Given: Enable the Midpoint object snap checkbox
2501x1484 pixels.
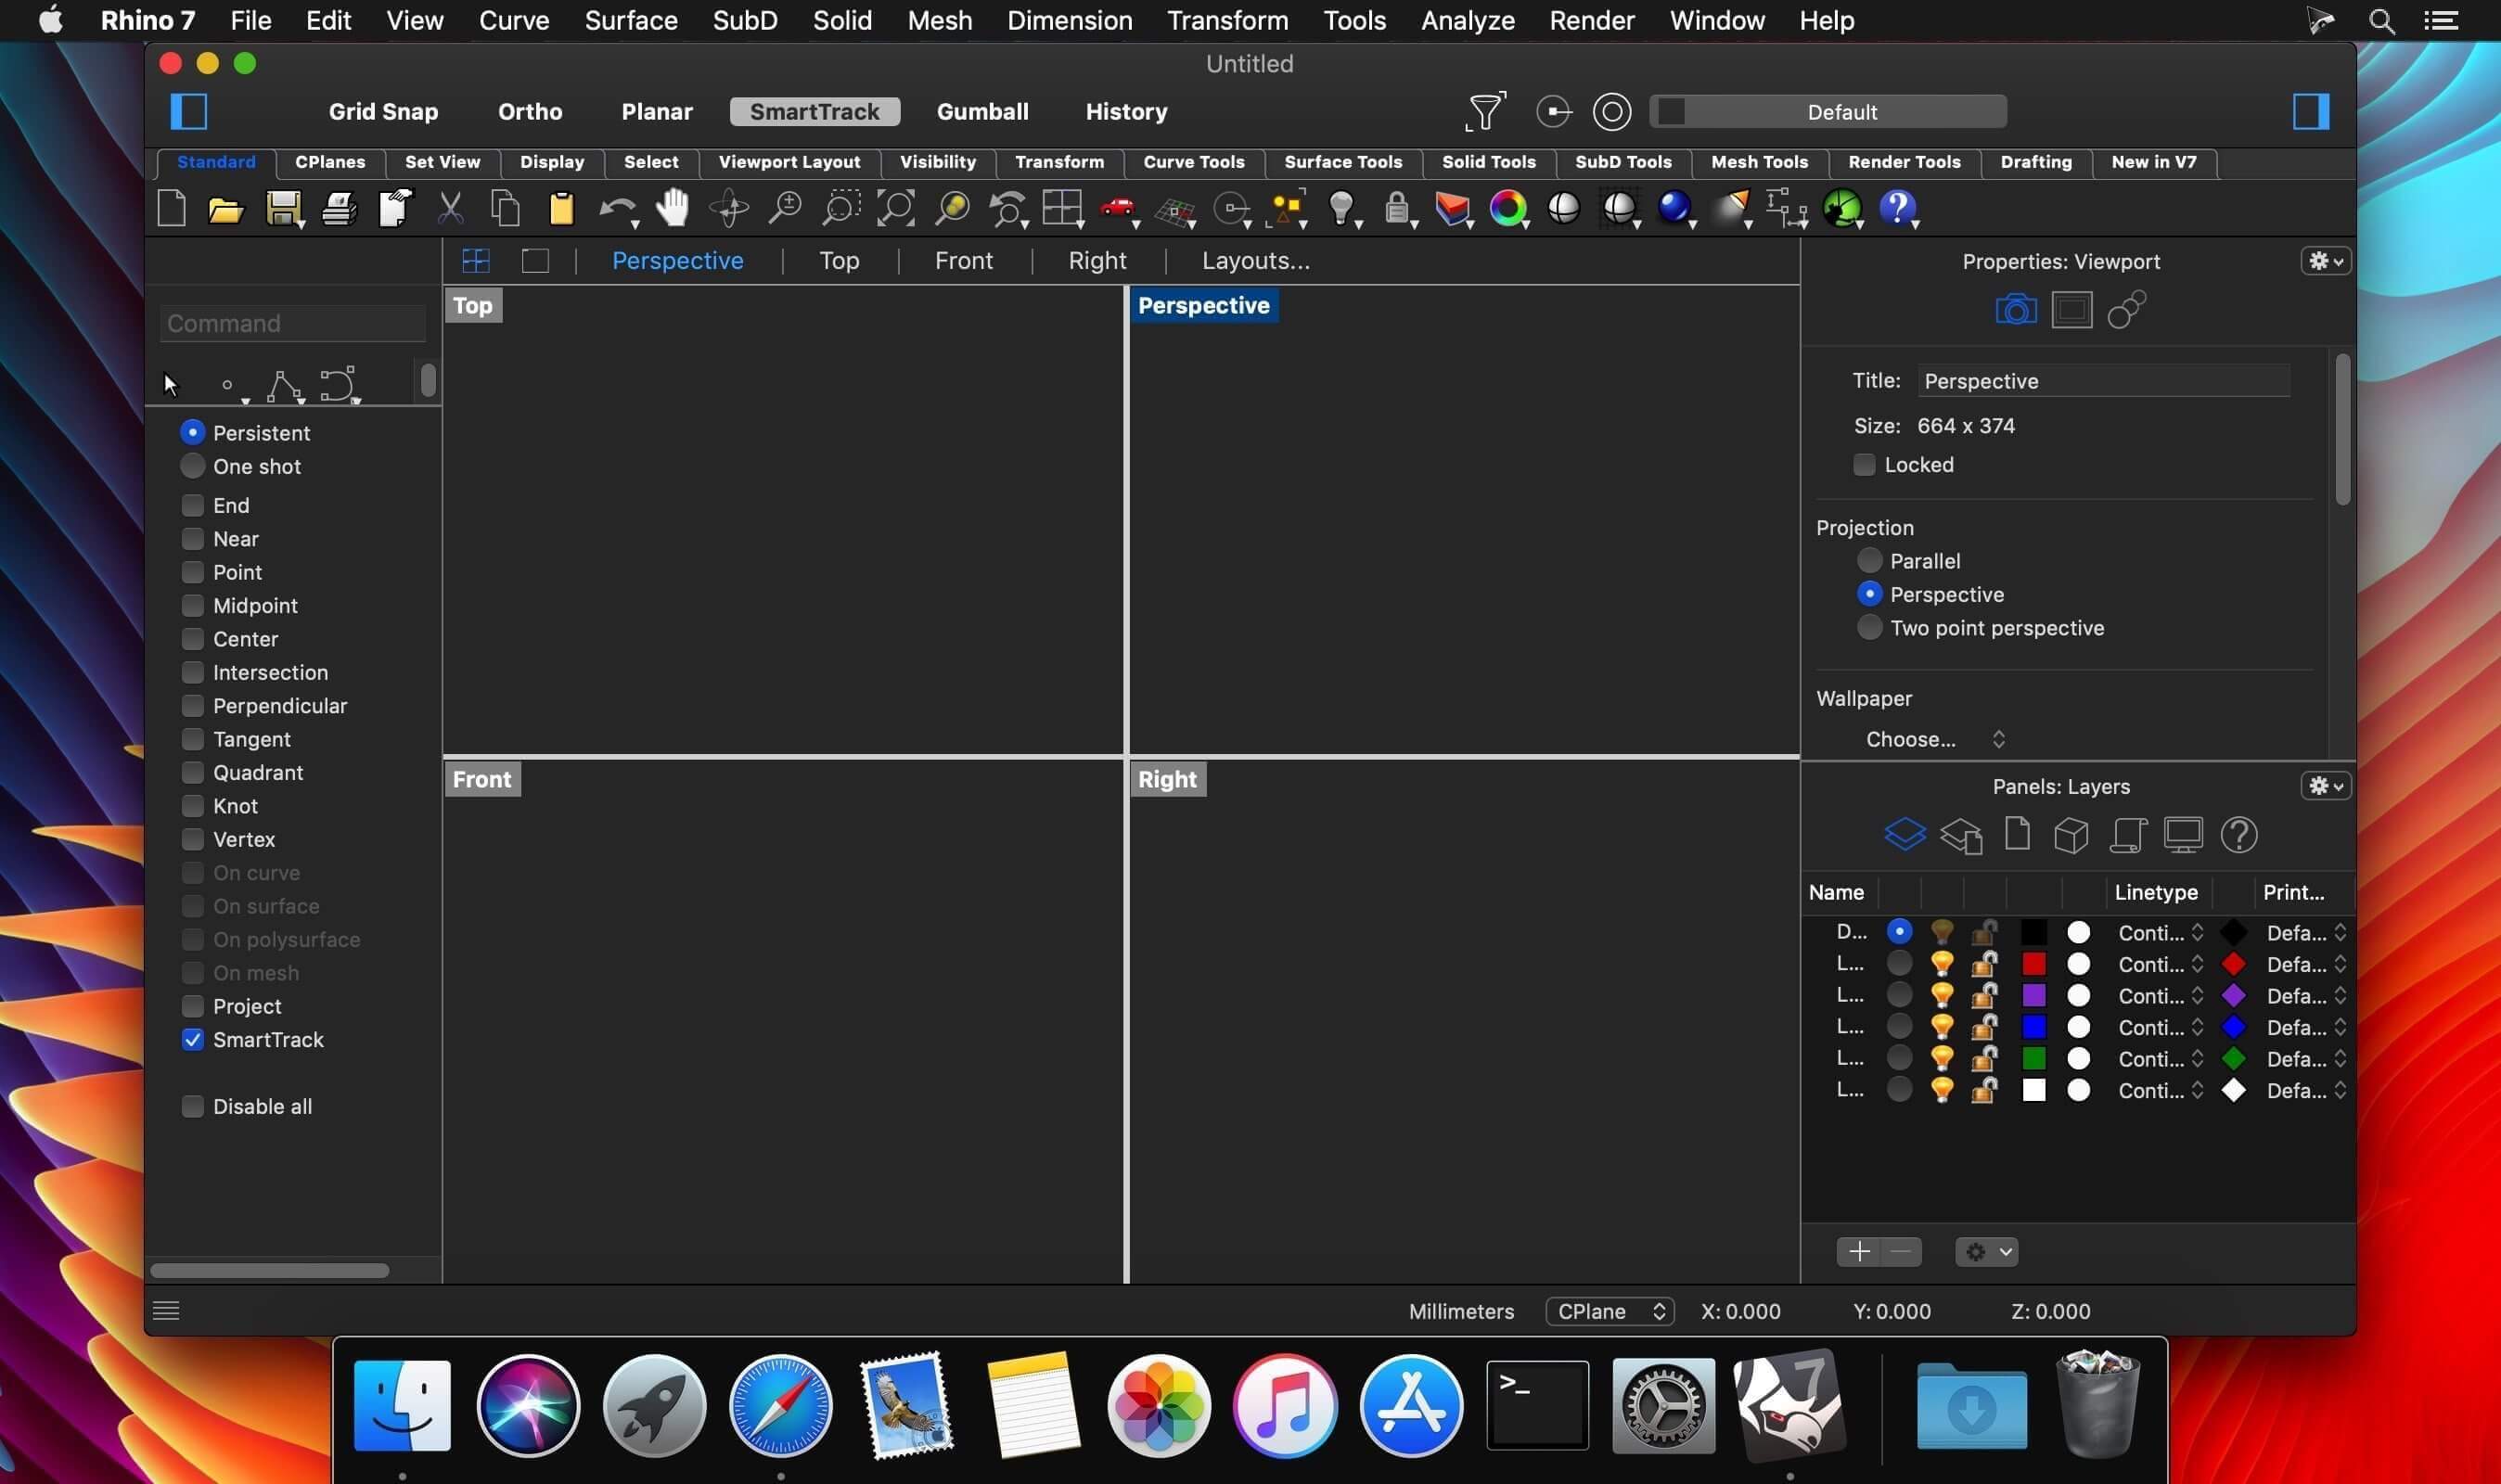Looking at the screenshot, I should (192, 606).
